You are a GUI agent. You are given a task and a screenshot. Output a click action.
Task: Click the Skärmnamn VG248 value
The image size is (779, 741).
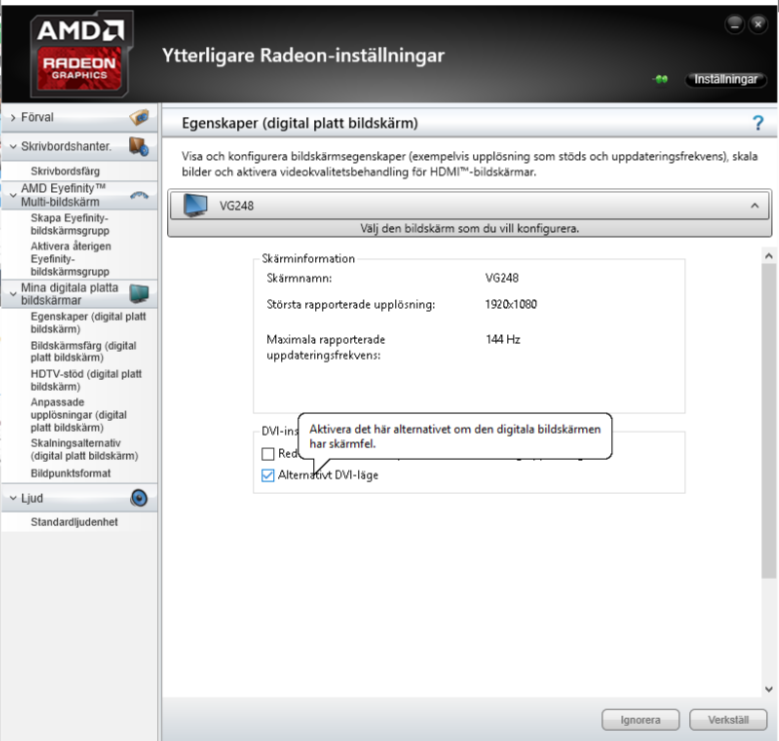coord(502,278)
